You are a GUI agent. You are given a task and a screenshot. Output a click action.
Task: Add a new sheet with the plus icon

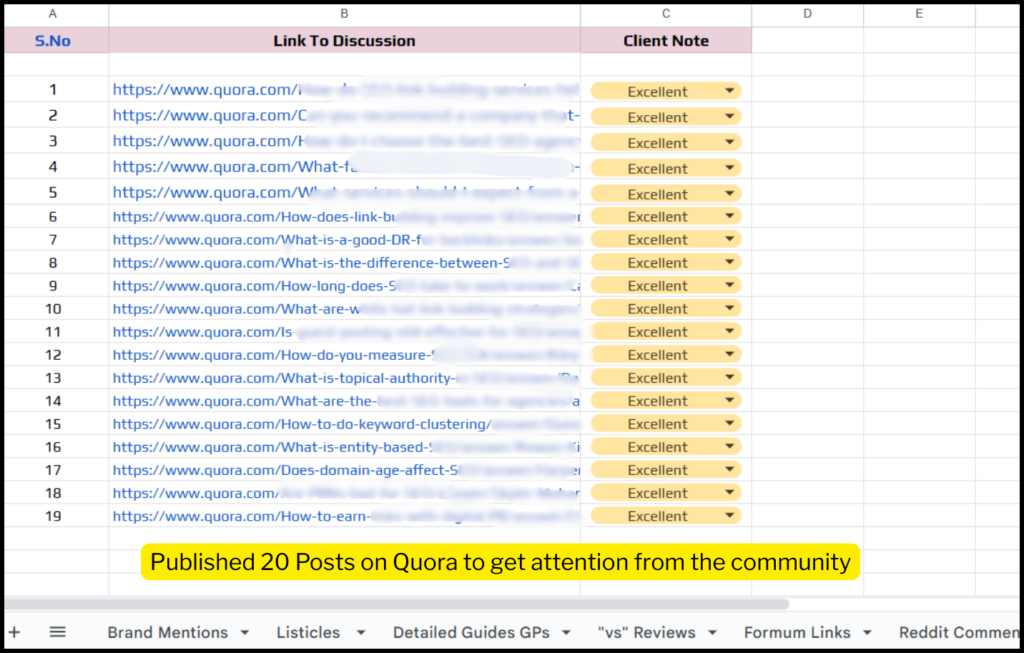pos(14,632)
